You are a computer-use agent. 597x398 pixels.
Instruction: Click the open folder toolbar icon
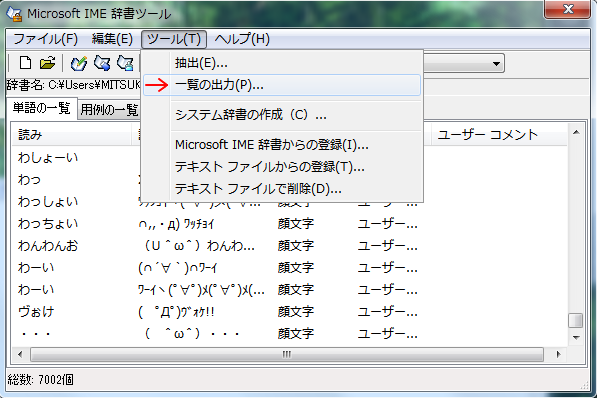pyautogui.click(x=48, y=63)
